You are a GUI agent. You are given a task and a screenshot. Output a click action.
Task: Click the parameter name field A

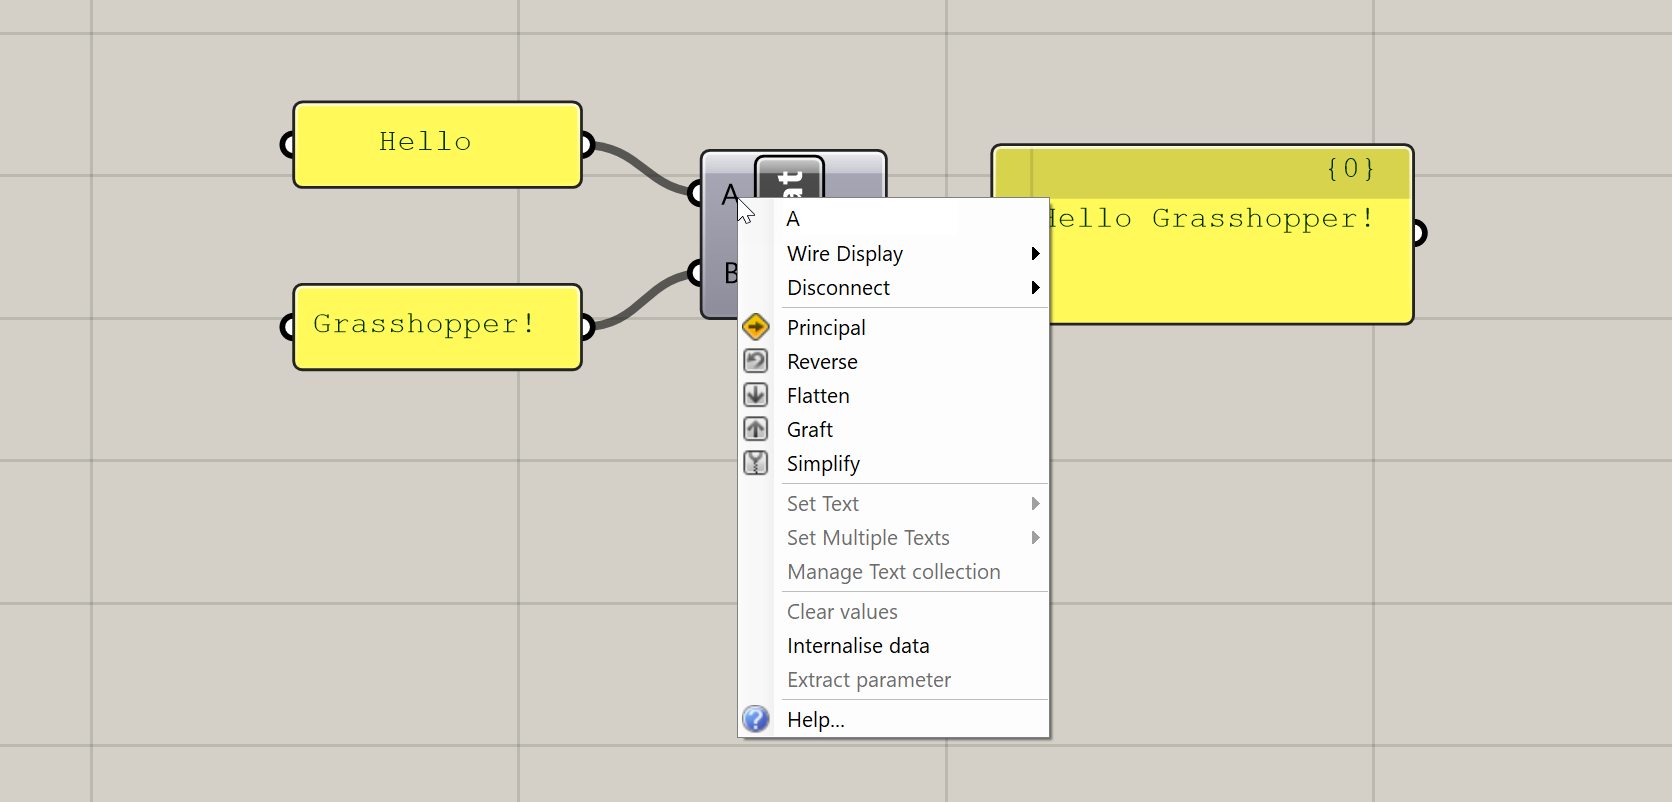coord(870,219)
